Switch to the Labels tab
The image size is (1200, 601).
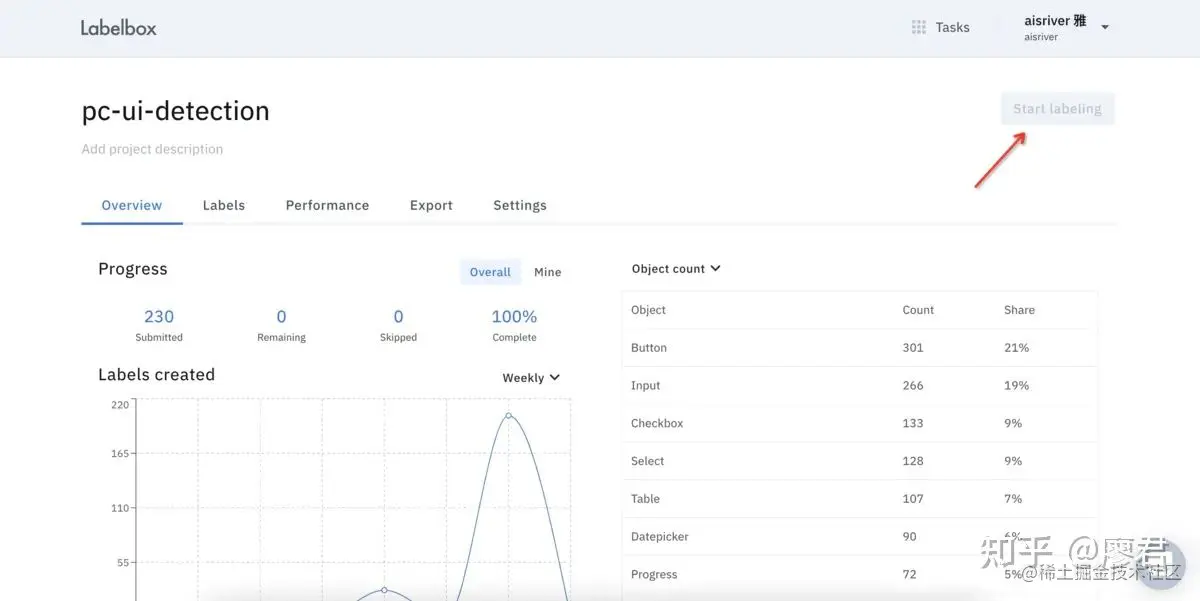[224, 205]
